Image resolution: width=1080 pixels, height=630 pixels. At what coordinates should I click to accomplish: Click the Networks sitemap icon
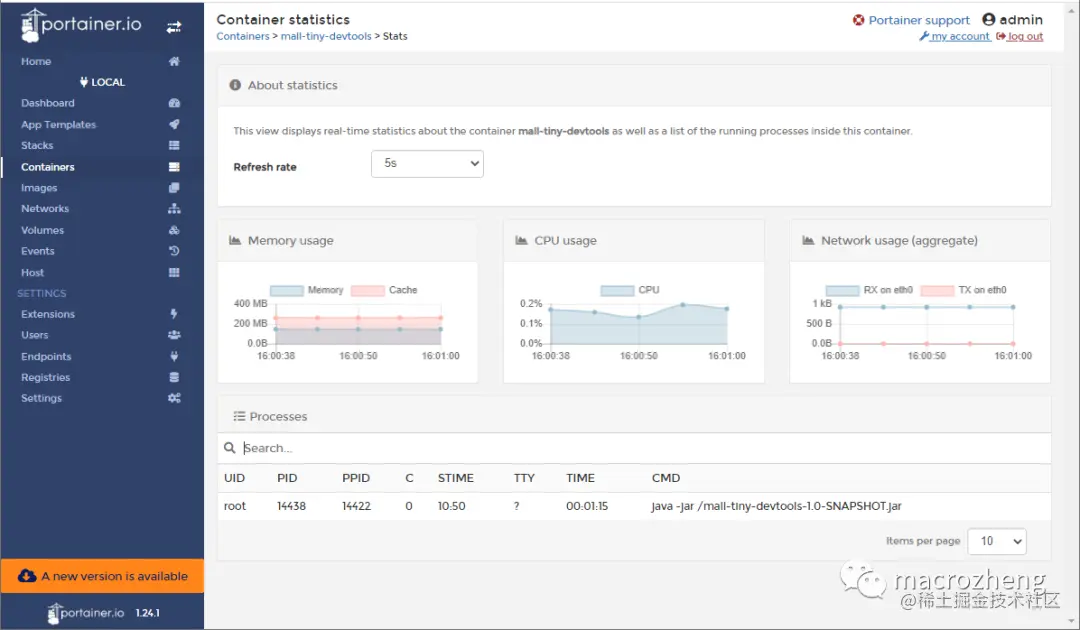[174, 209]
